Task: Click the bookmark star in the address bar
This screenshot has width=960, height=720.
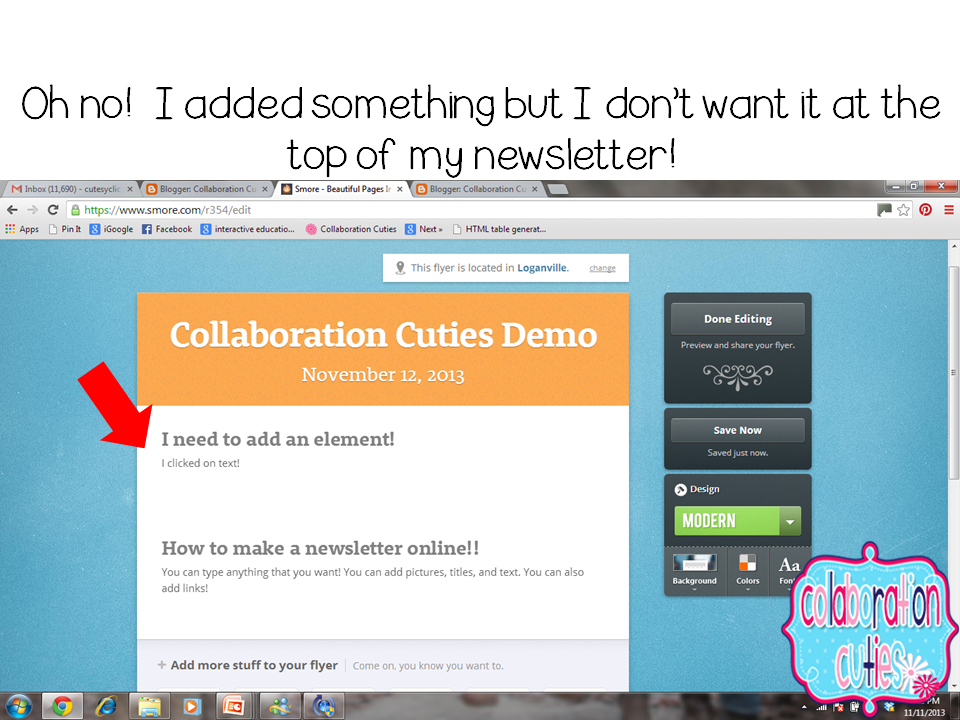Action: [901, 210]
